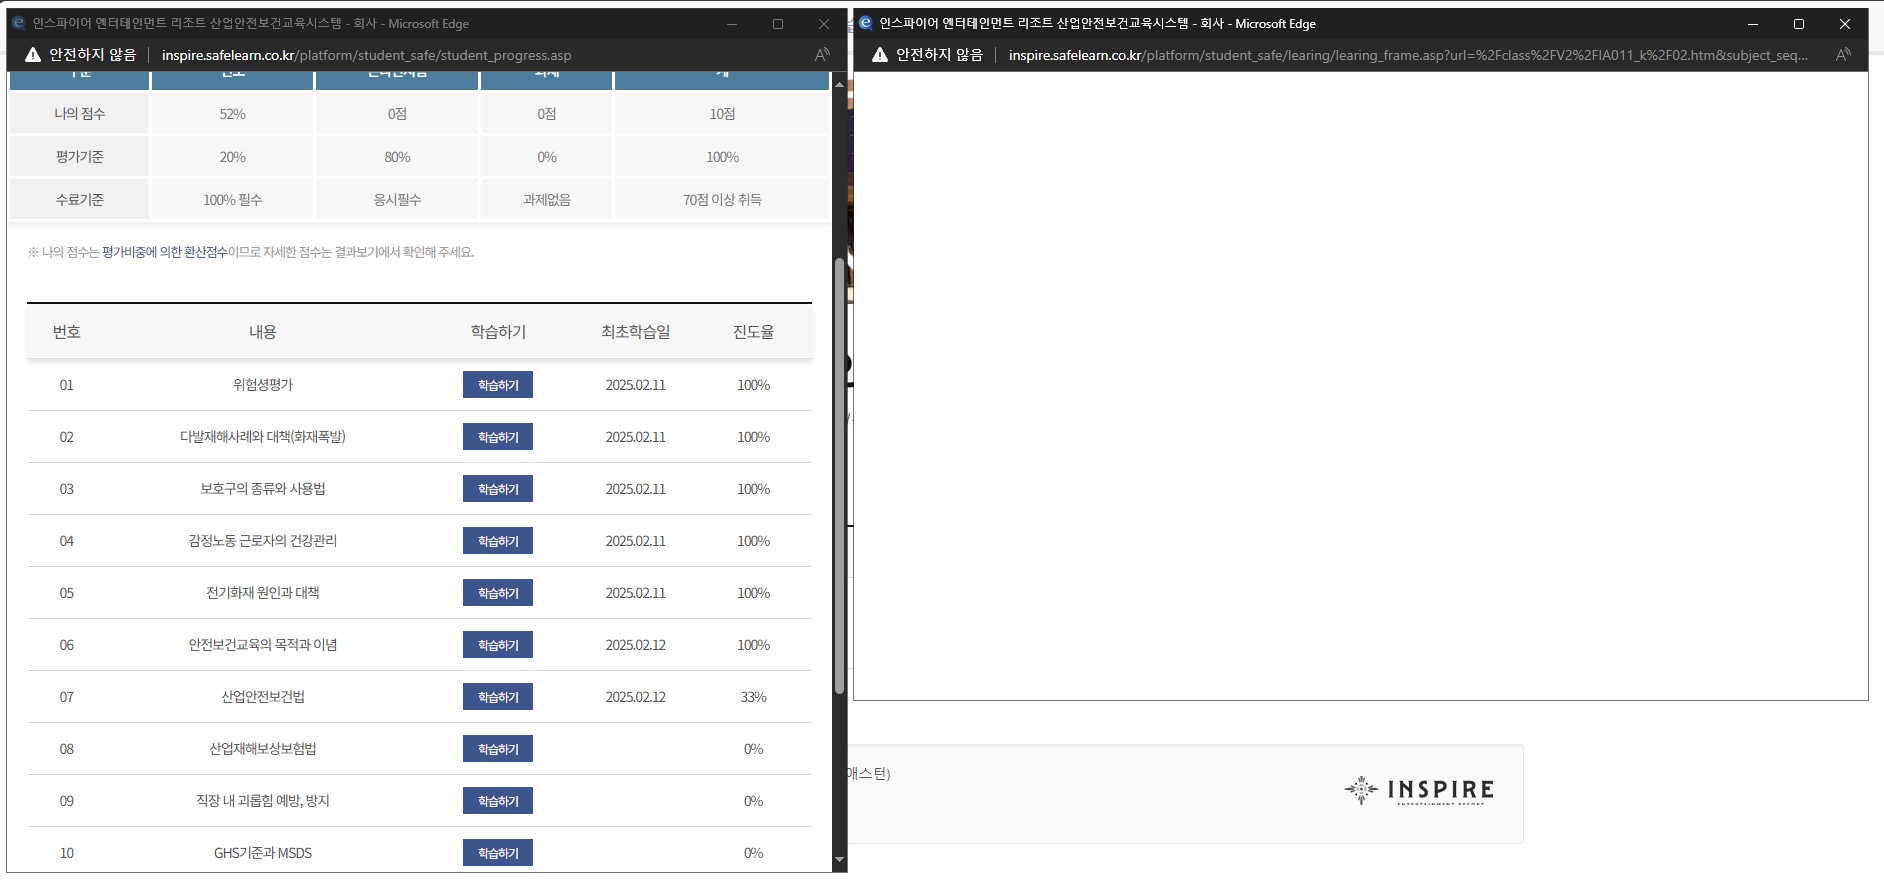This screenshot has height=894, width=1884.
Task: Click the Edge icon in the right title bar
Action: 866,23
